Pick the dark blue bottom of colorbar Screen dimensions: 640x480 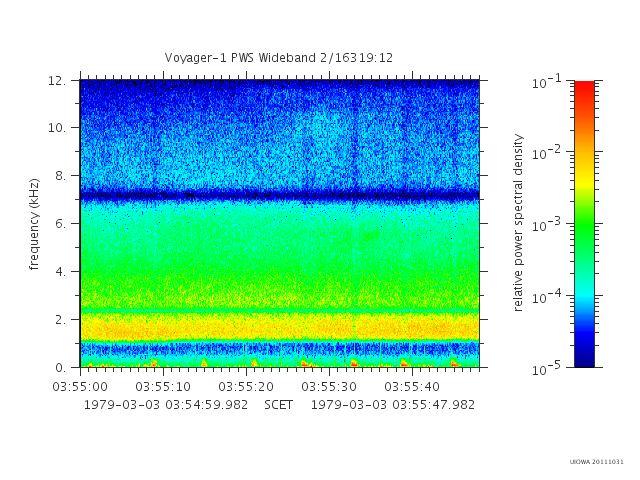click(584, 359)
